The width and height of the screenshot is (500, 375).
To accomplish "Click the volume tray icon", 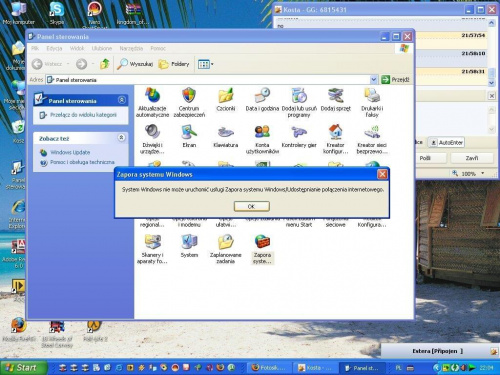I will [x=463, y=368].
